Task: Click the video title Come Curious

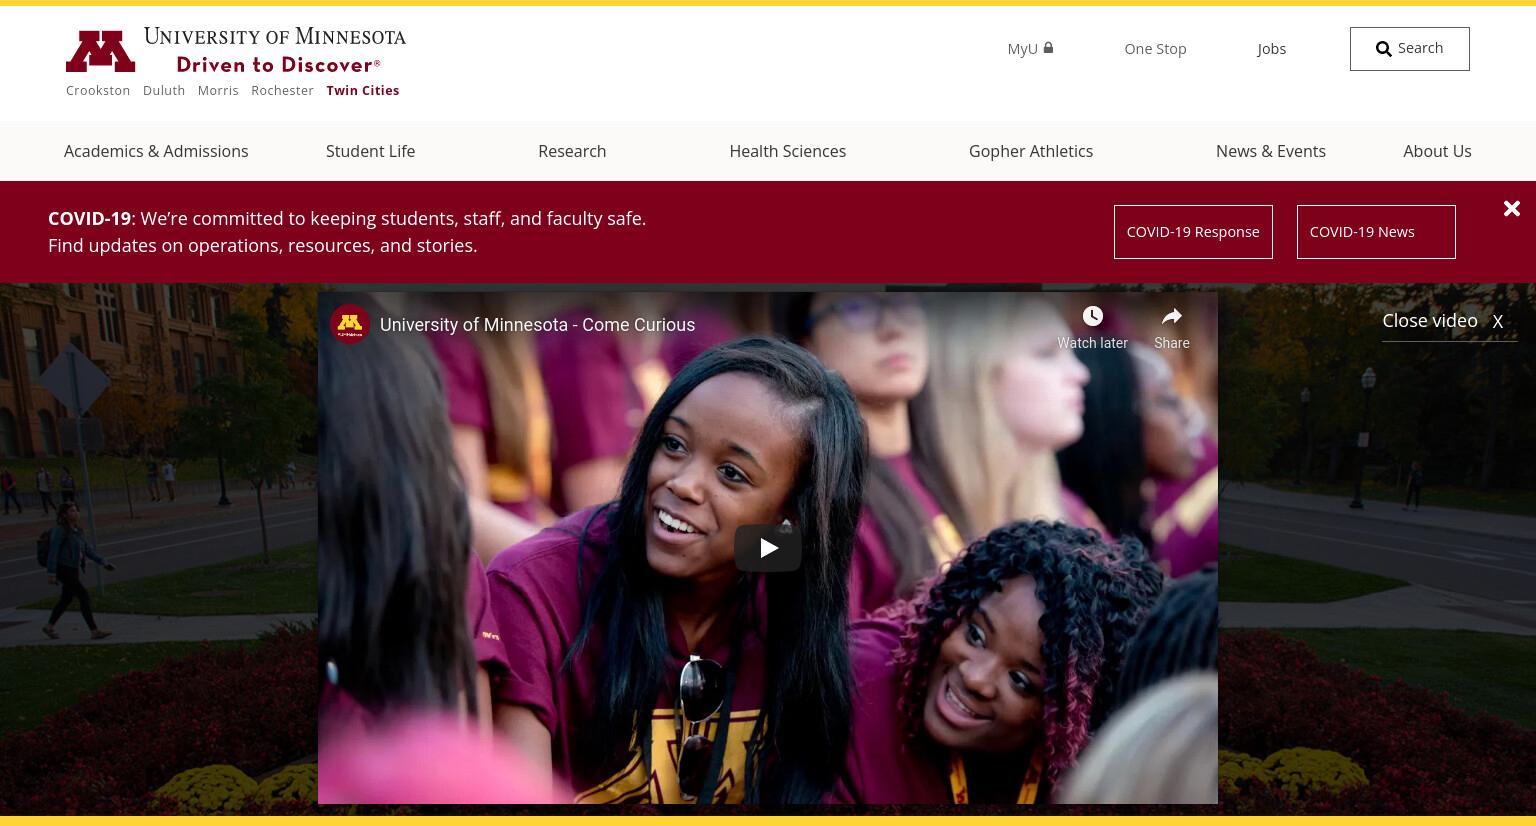Action: tap(537, 325)
